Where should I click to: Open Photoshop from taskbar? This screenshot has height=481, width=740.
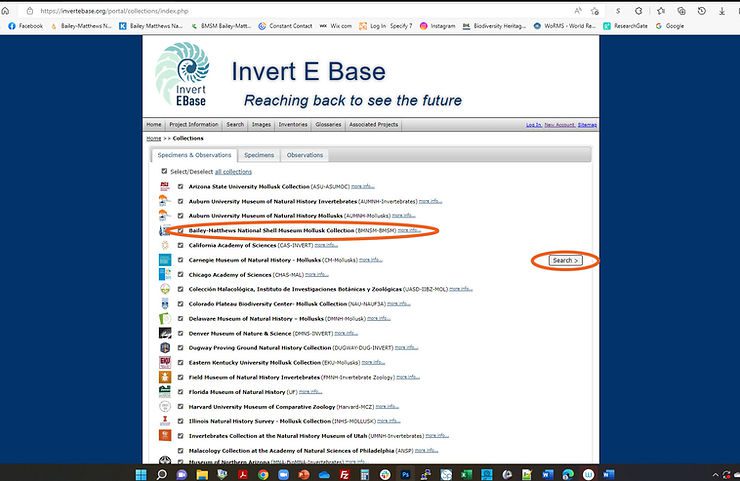tap(405, 474)
